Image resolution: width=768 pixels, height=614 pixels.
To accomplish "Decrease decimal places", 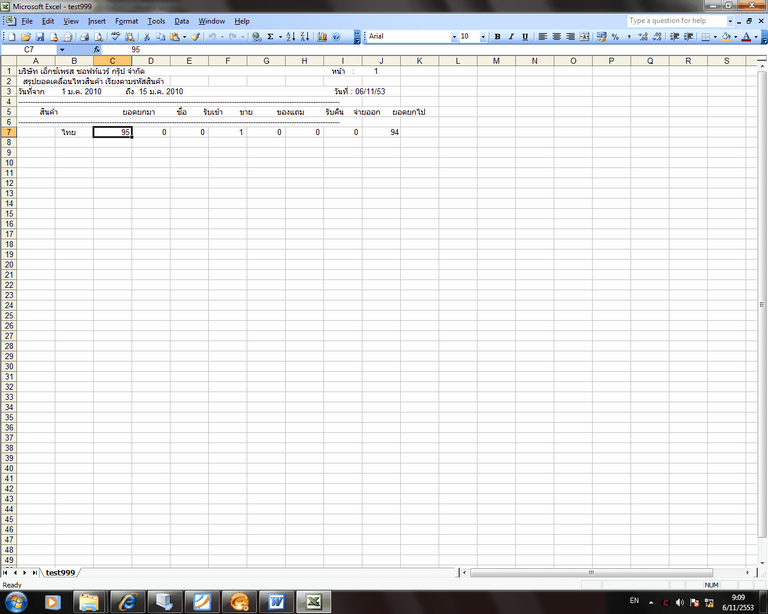I will point(657,37).
